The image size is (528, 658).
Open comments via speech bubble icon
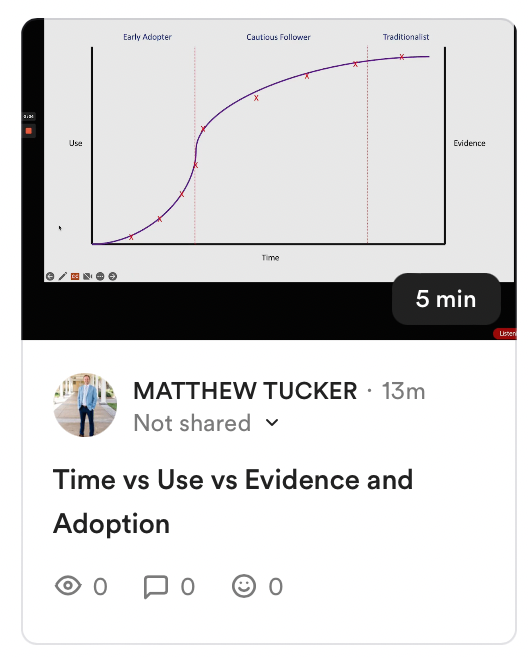point(156,586)
